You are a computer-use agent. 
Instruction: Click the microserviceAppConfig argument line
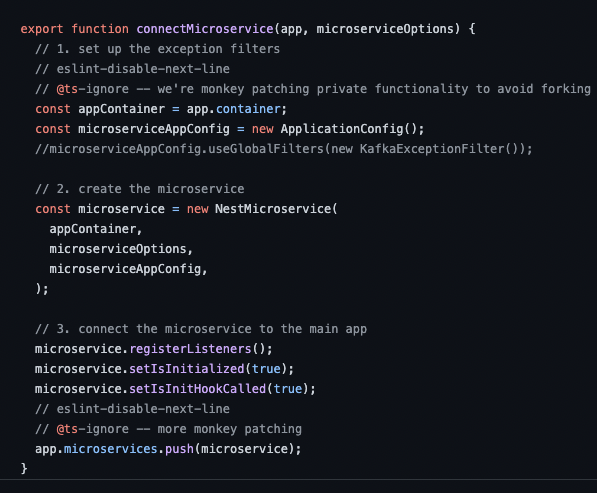128,269
